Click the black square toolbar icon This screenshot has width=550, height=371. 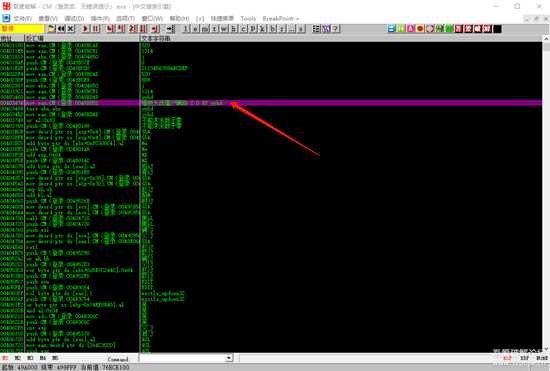tap(497, 29)
